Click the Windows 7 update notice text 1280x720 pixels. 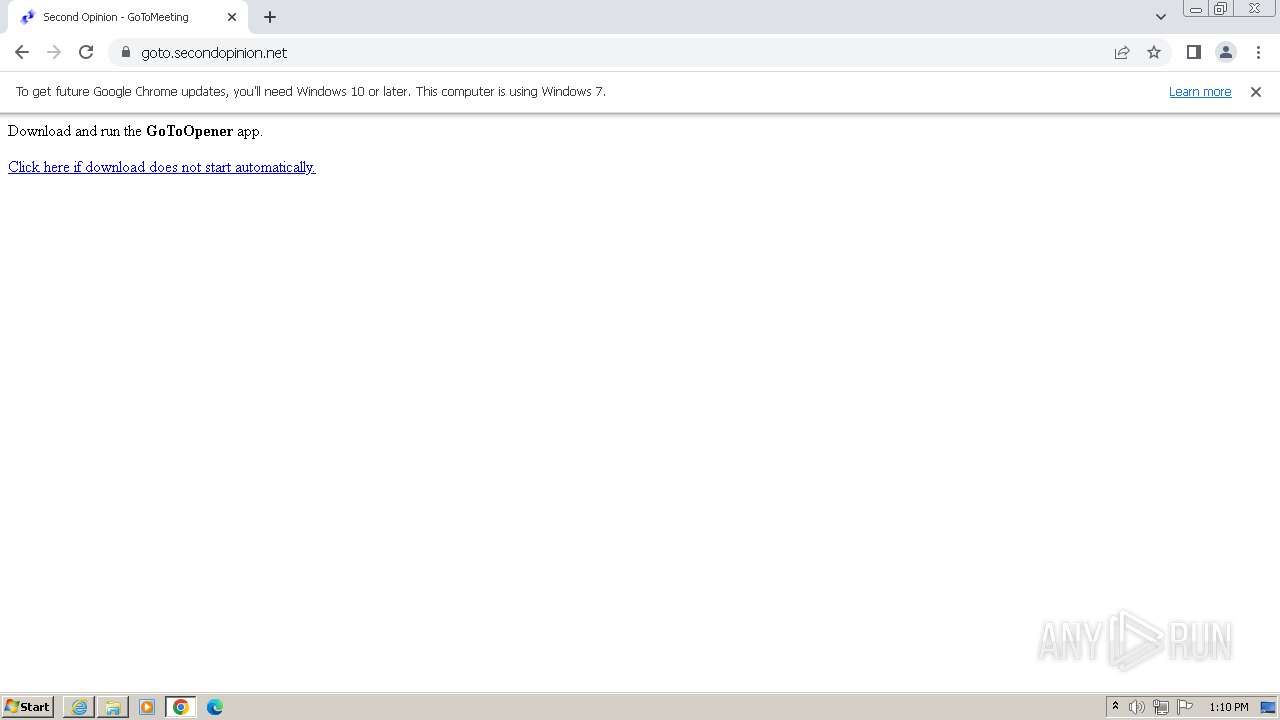[311, 91]
